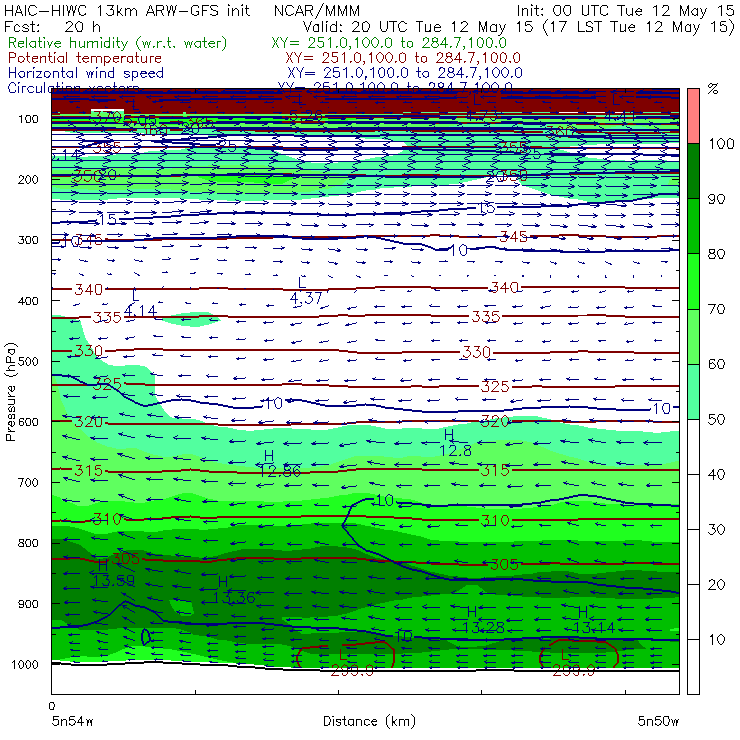Click the blue 'Horizontal wind speed' legend label
Viewport: 740px width, 740px height.
point(86,73)
